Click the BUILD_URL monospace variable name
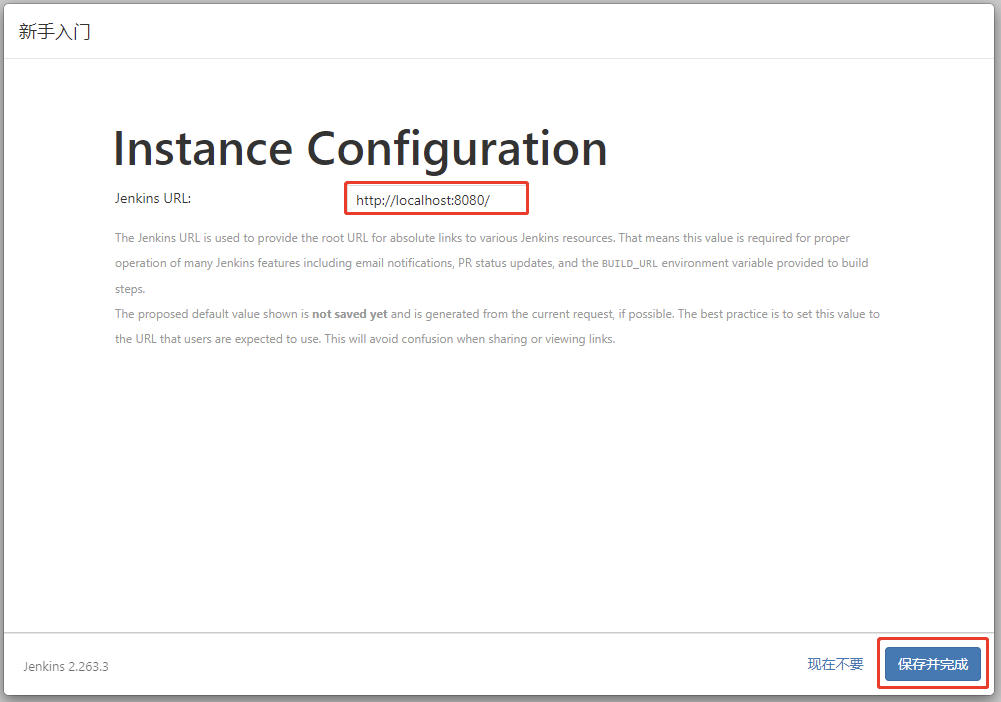The width and height of the screenshot is (1001, 702). [x=629, y=264]
